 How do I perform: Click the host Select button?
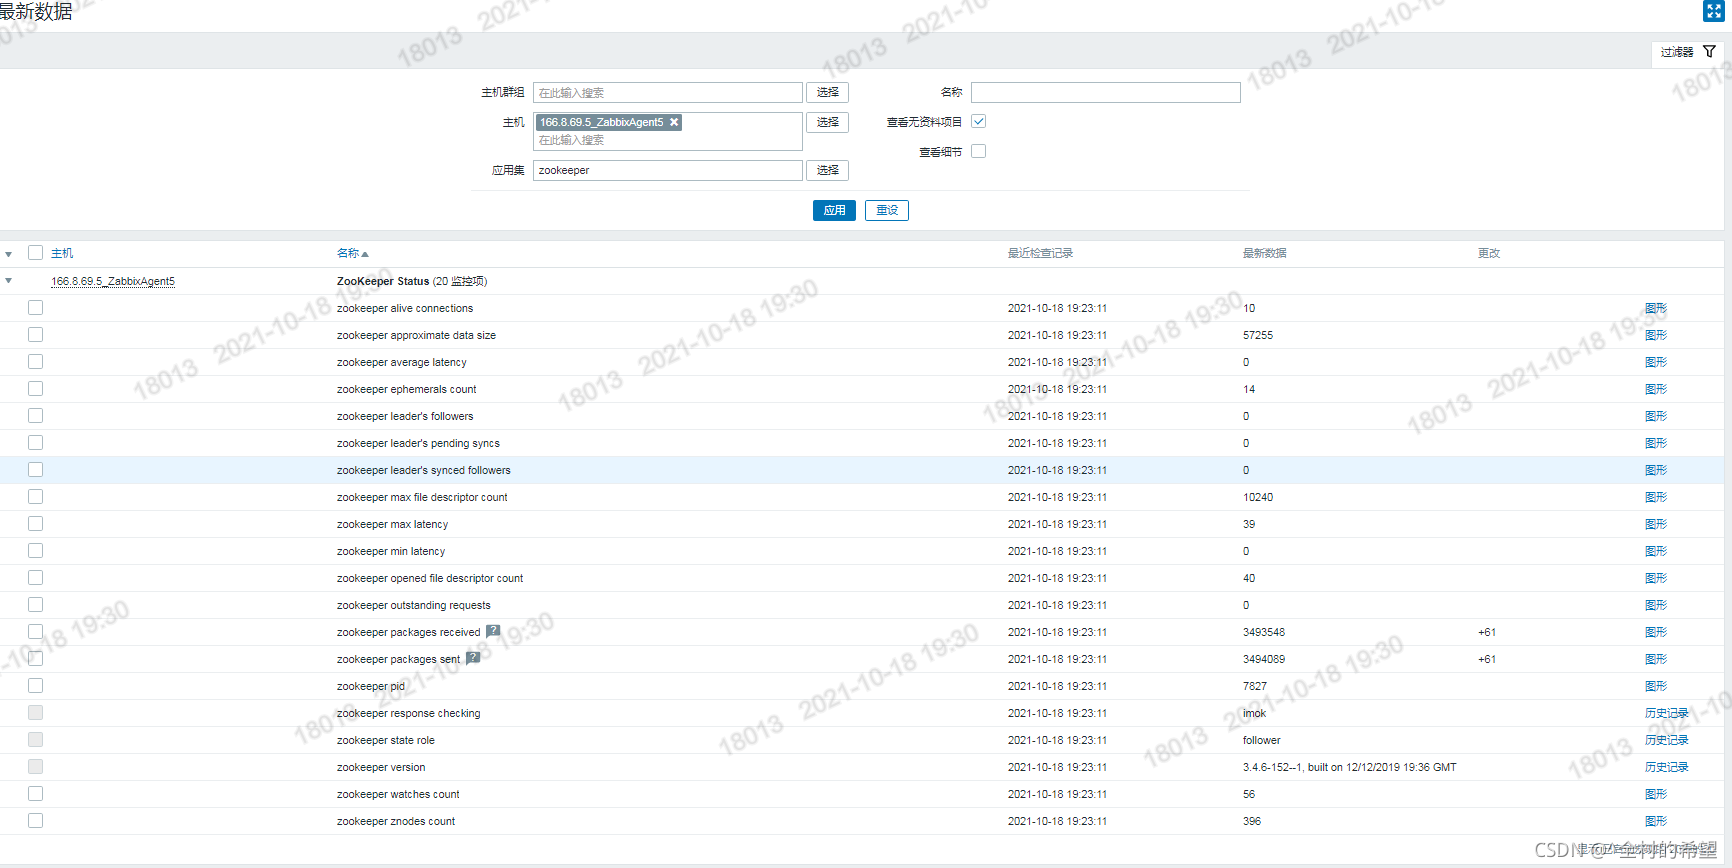pyautogui.click(x=828, y=122)
